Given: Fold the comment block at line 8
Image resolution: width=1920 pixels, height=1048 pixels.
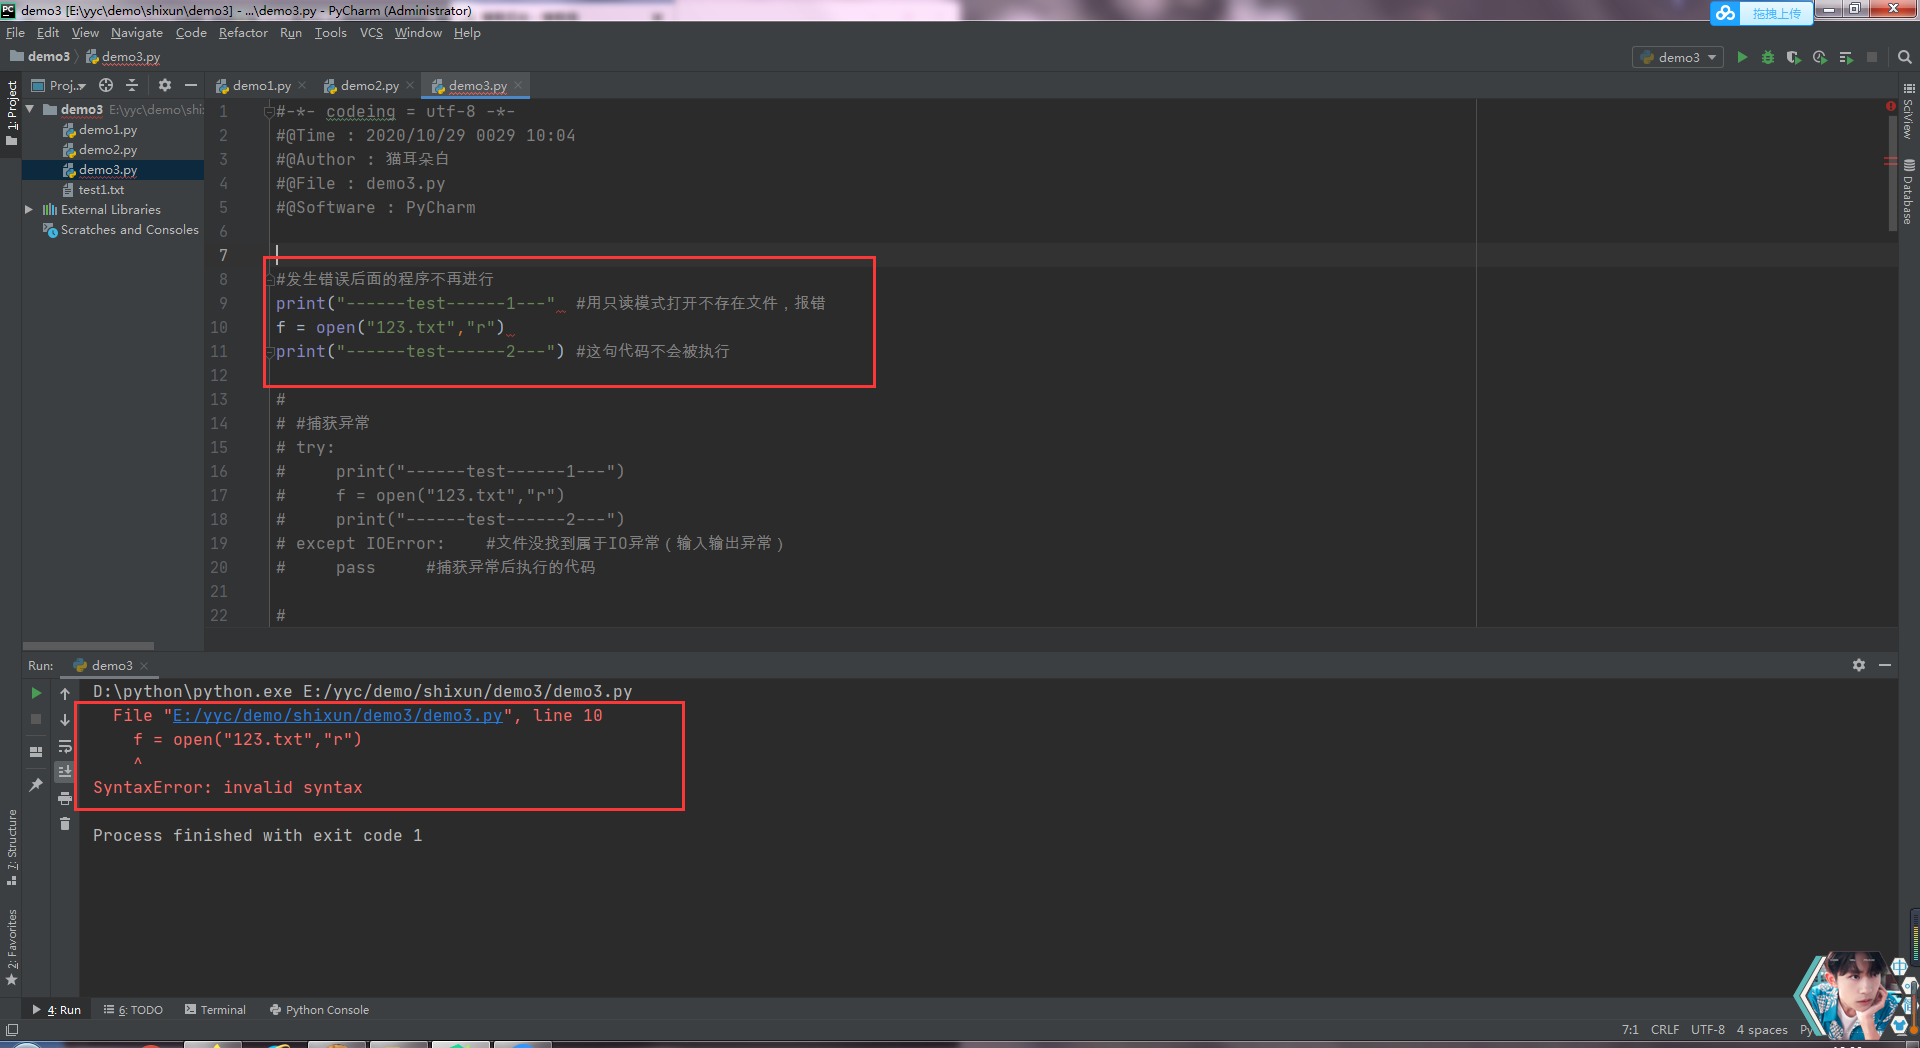Looking at the screenshot, I should [x=269, y=280].
